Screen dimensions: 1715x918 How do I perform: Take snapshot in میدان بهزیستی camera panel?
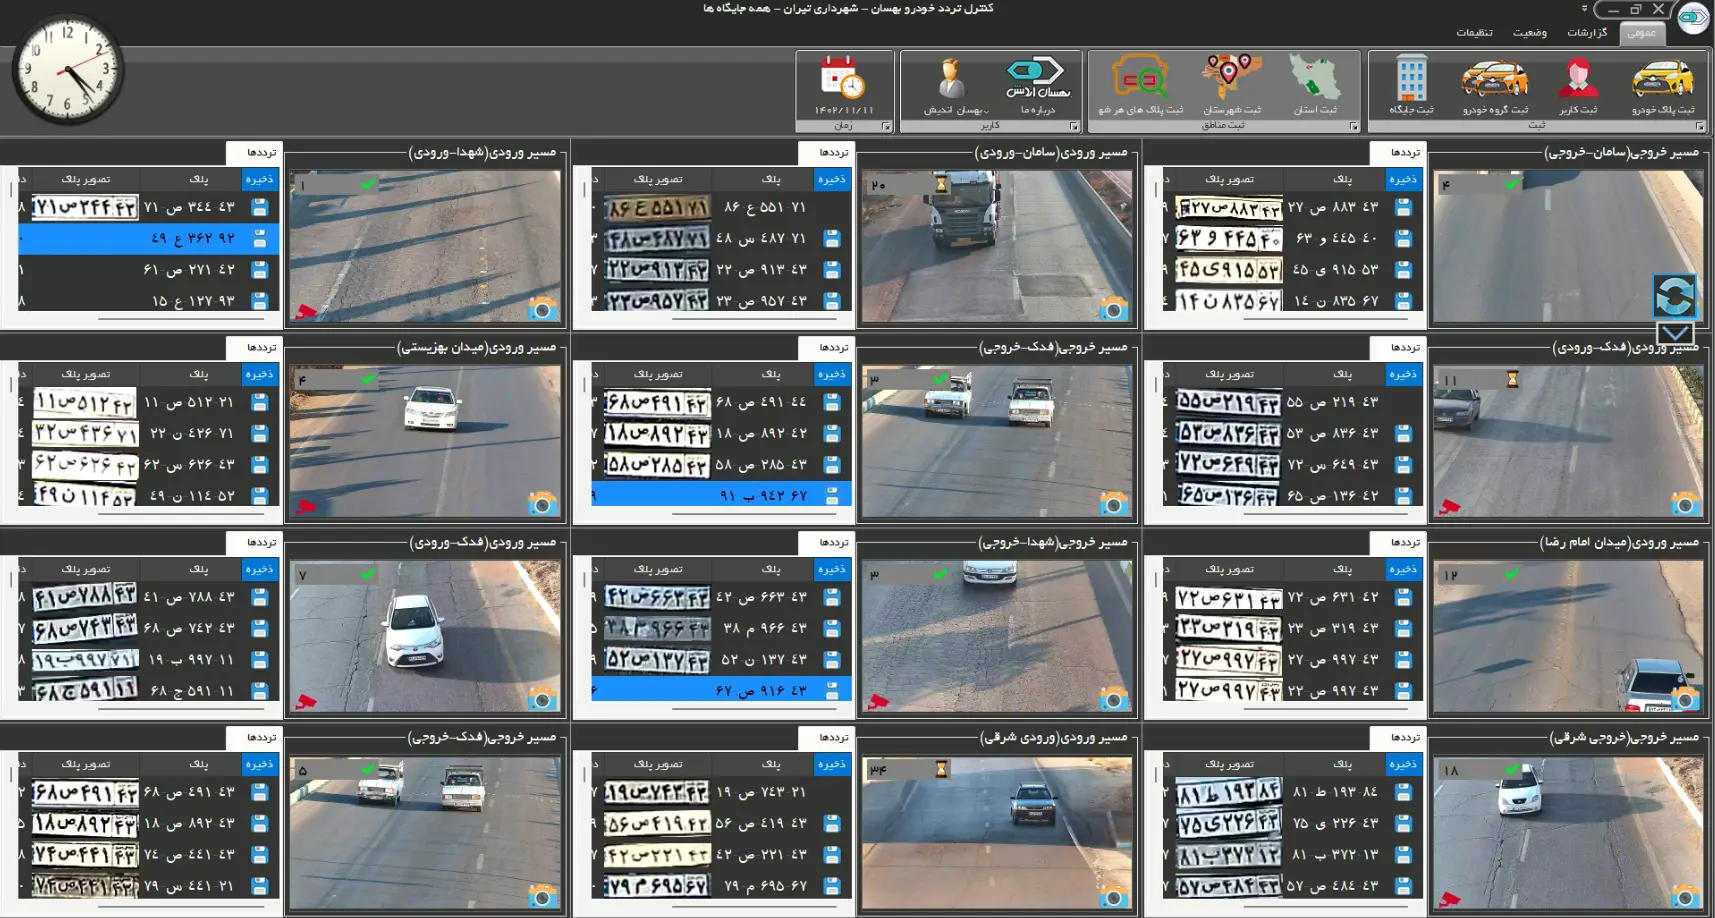(x=542, y=503)
